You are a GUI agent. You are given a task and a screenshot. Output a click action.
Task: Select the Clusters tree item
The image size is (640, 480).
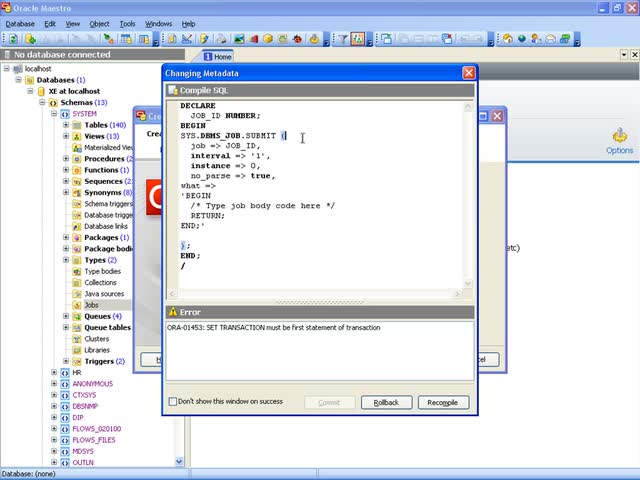coord(96,339)
